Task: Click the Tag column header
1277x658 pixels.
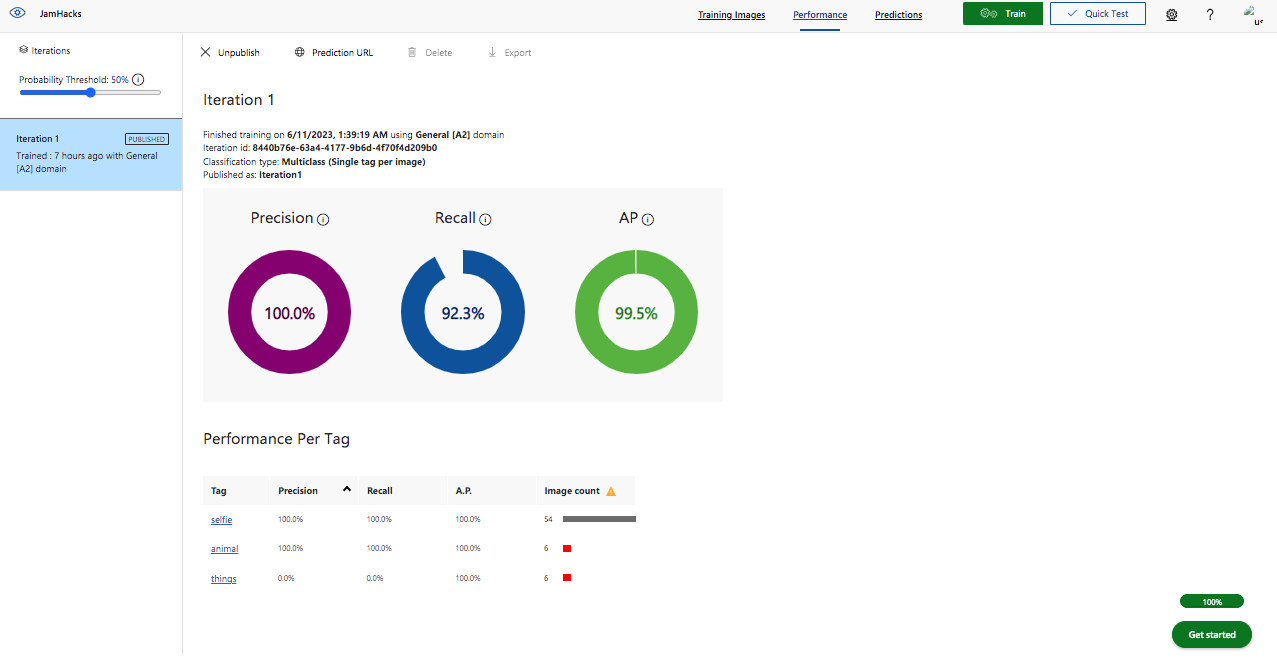Action: 237,490
